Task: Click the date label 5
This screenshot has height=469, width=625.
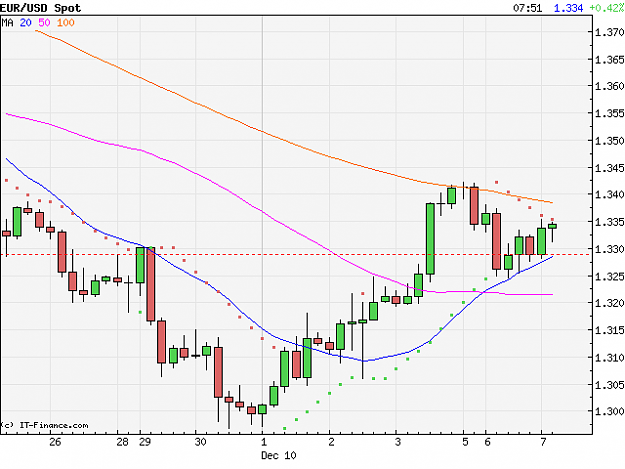Action: click(x=465, y=442)
